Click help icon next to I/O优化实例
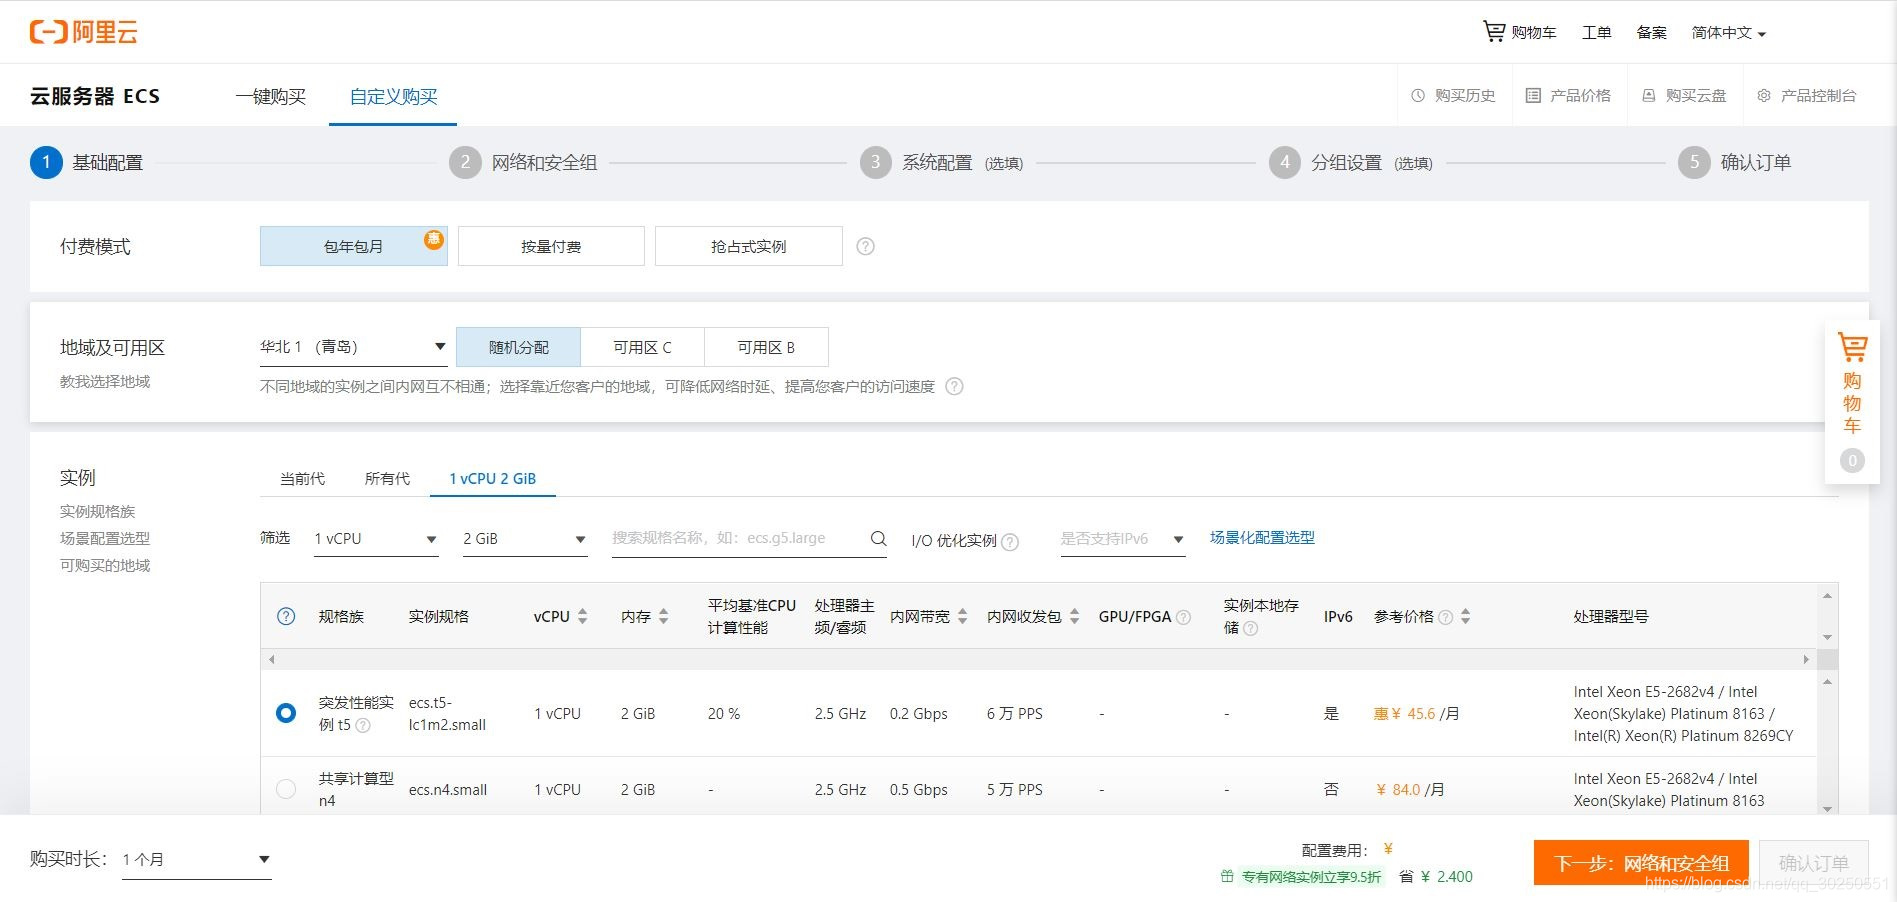Image resolution: width=1897 pixels, height=902 pixels. [x=1010, y=541]
